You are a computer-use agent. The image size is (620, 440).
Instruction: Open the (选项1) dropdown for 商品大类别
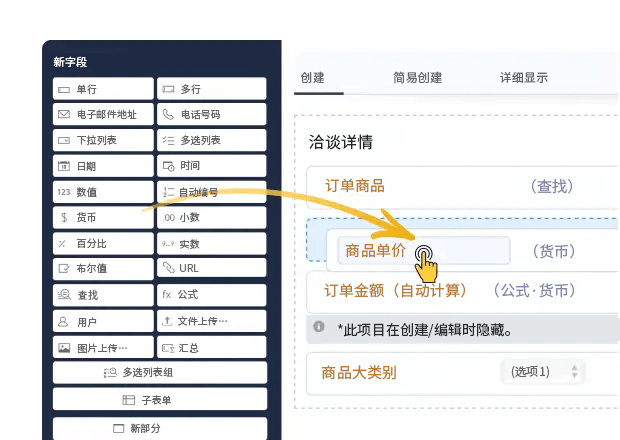pos(543,372)
